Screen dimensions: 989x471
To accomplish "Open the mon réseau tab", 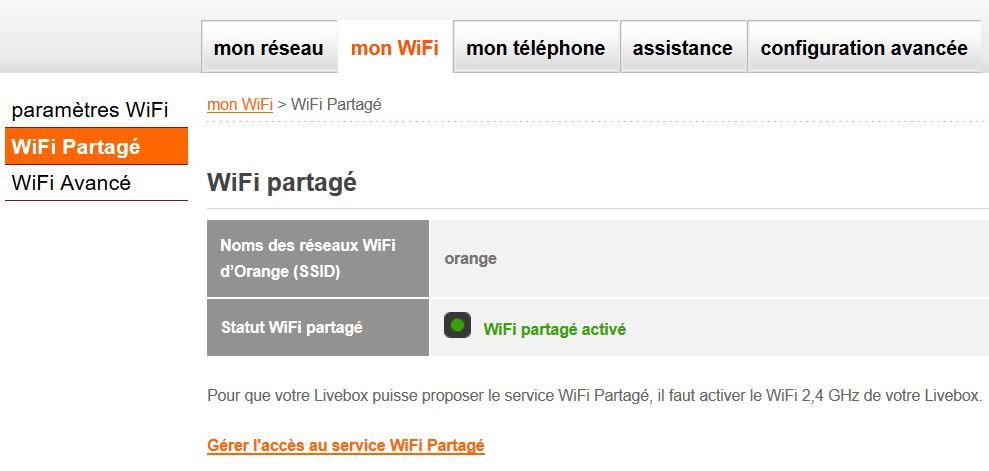I will 268,48.
